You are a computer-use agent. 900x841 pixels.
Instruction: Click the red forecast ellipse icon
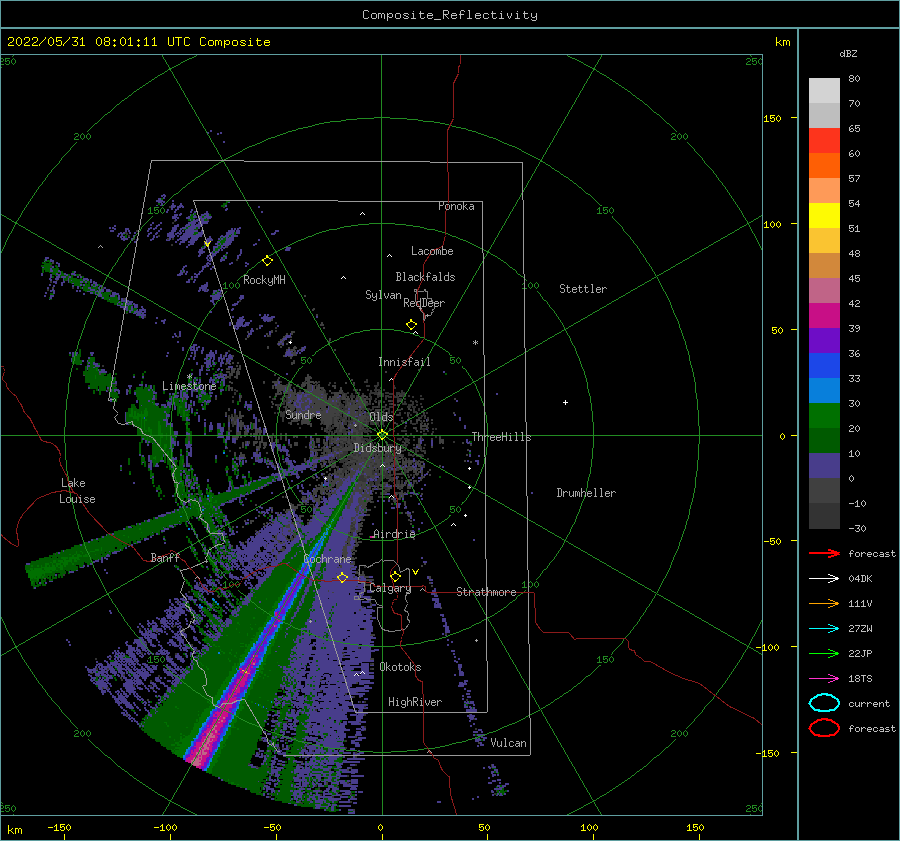pyautogui.click(x=824, y=728)
